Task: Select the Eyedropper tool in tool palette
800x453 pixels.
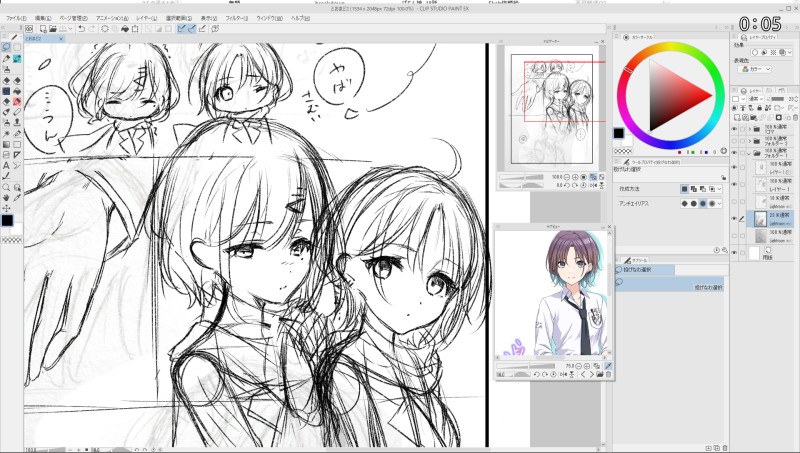Action: [x=17, y=198]
